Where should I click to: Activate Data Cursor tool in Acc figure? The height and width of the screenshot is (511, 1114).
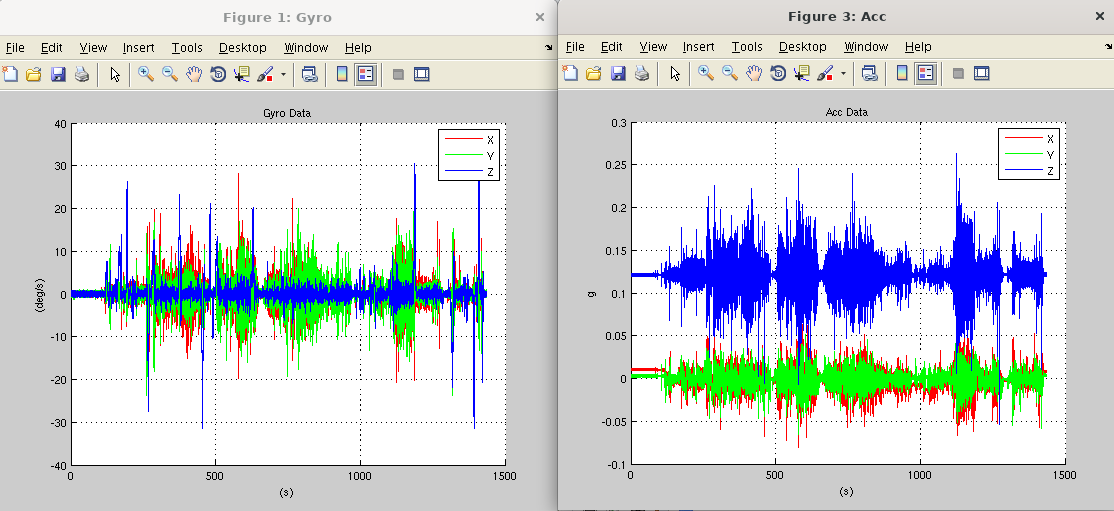tap(802, 73)
